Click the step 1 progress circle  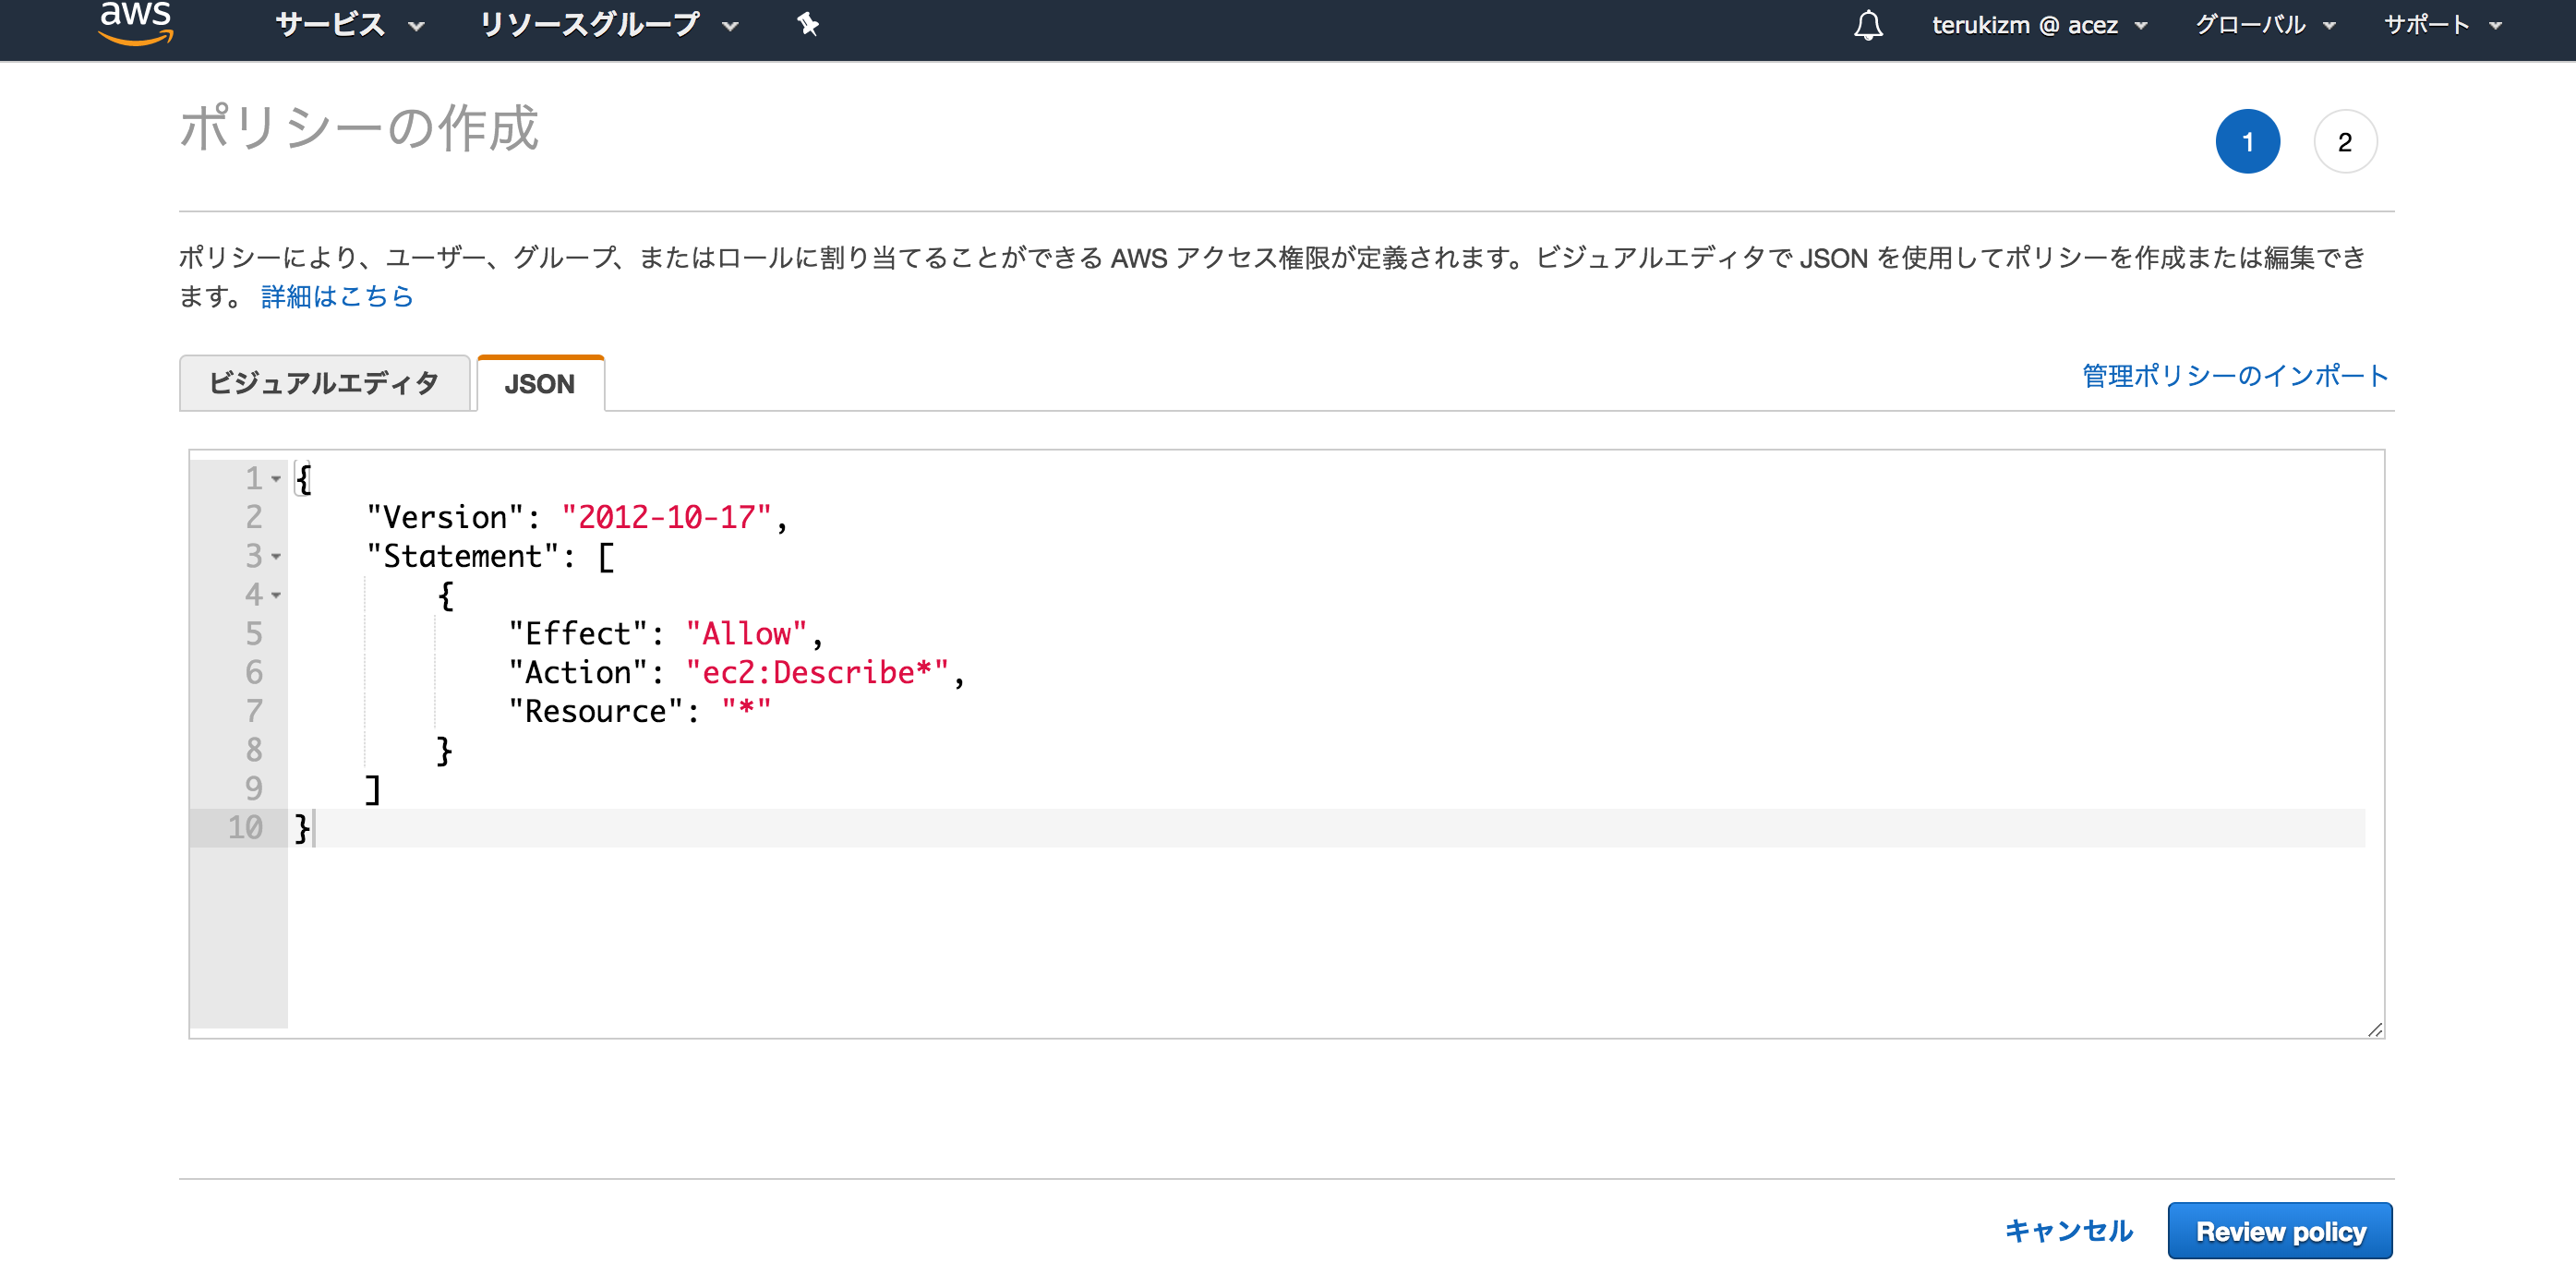click(x=2248, y=141)
